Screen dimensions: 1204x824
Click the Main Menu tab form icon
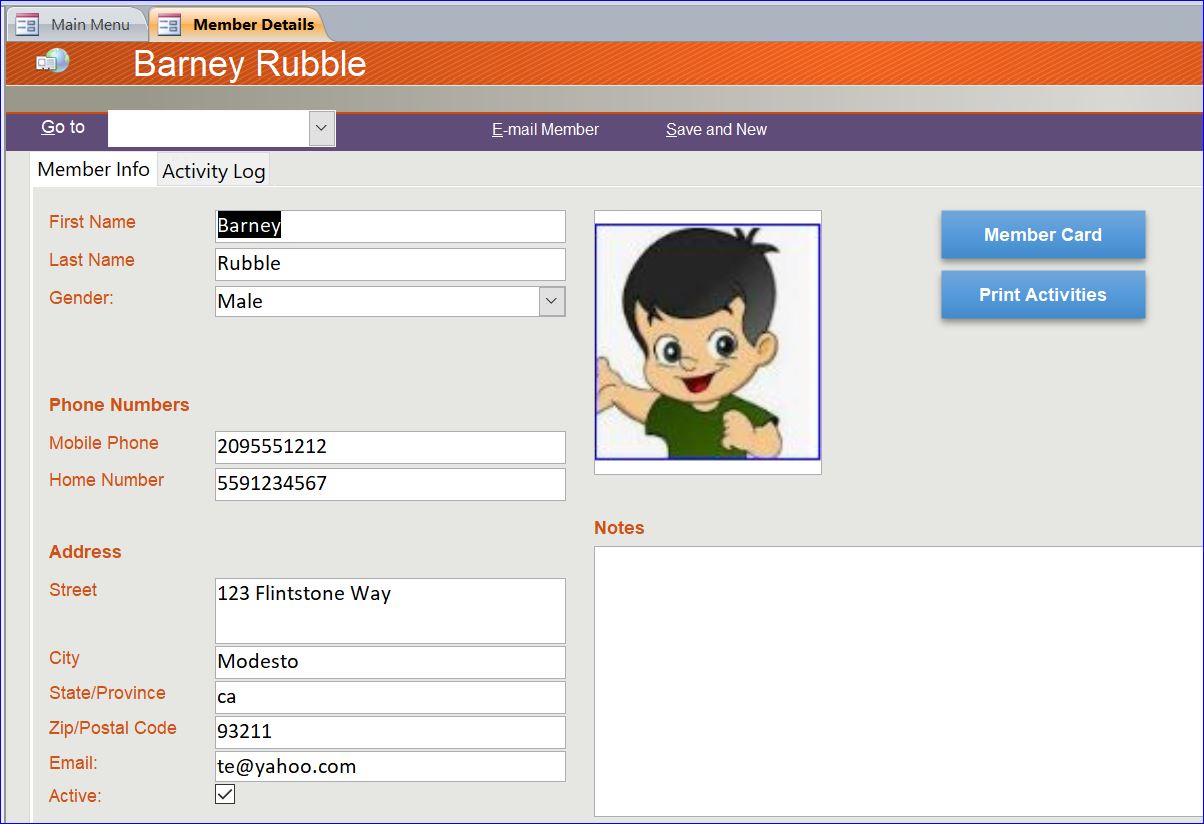27,24
